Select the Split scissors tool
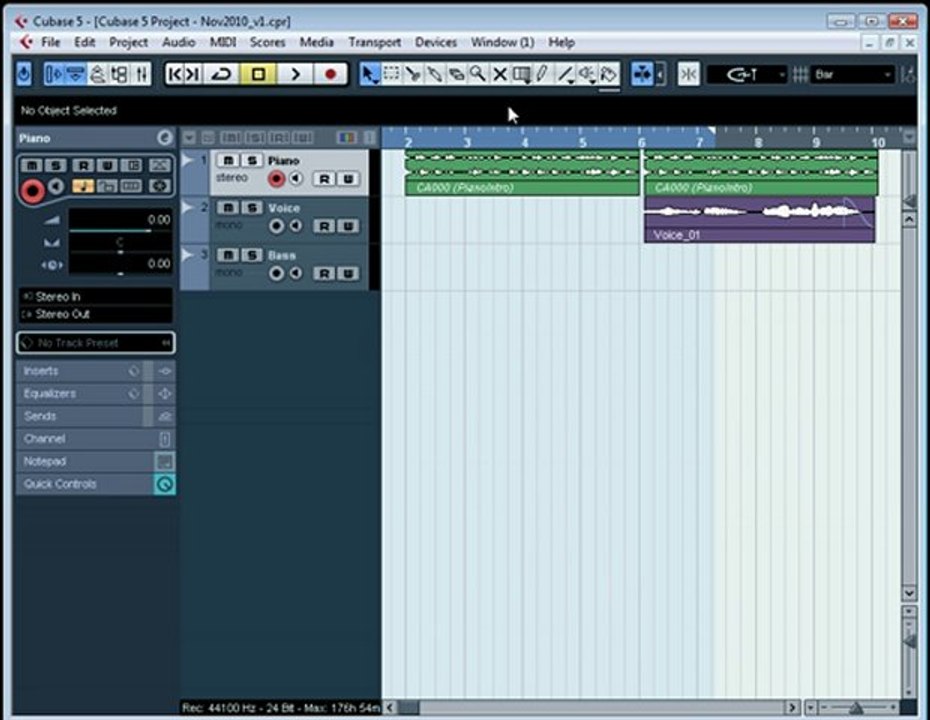Screen dimensions: 930x720 click(x=413, y=74)
